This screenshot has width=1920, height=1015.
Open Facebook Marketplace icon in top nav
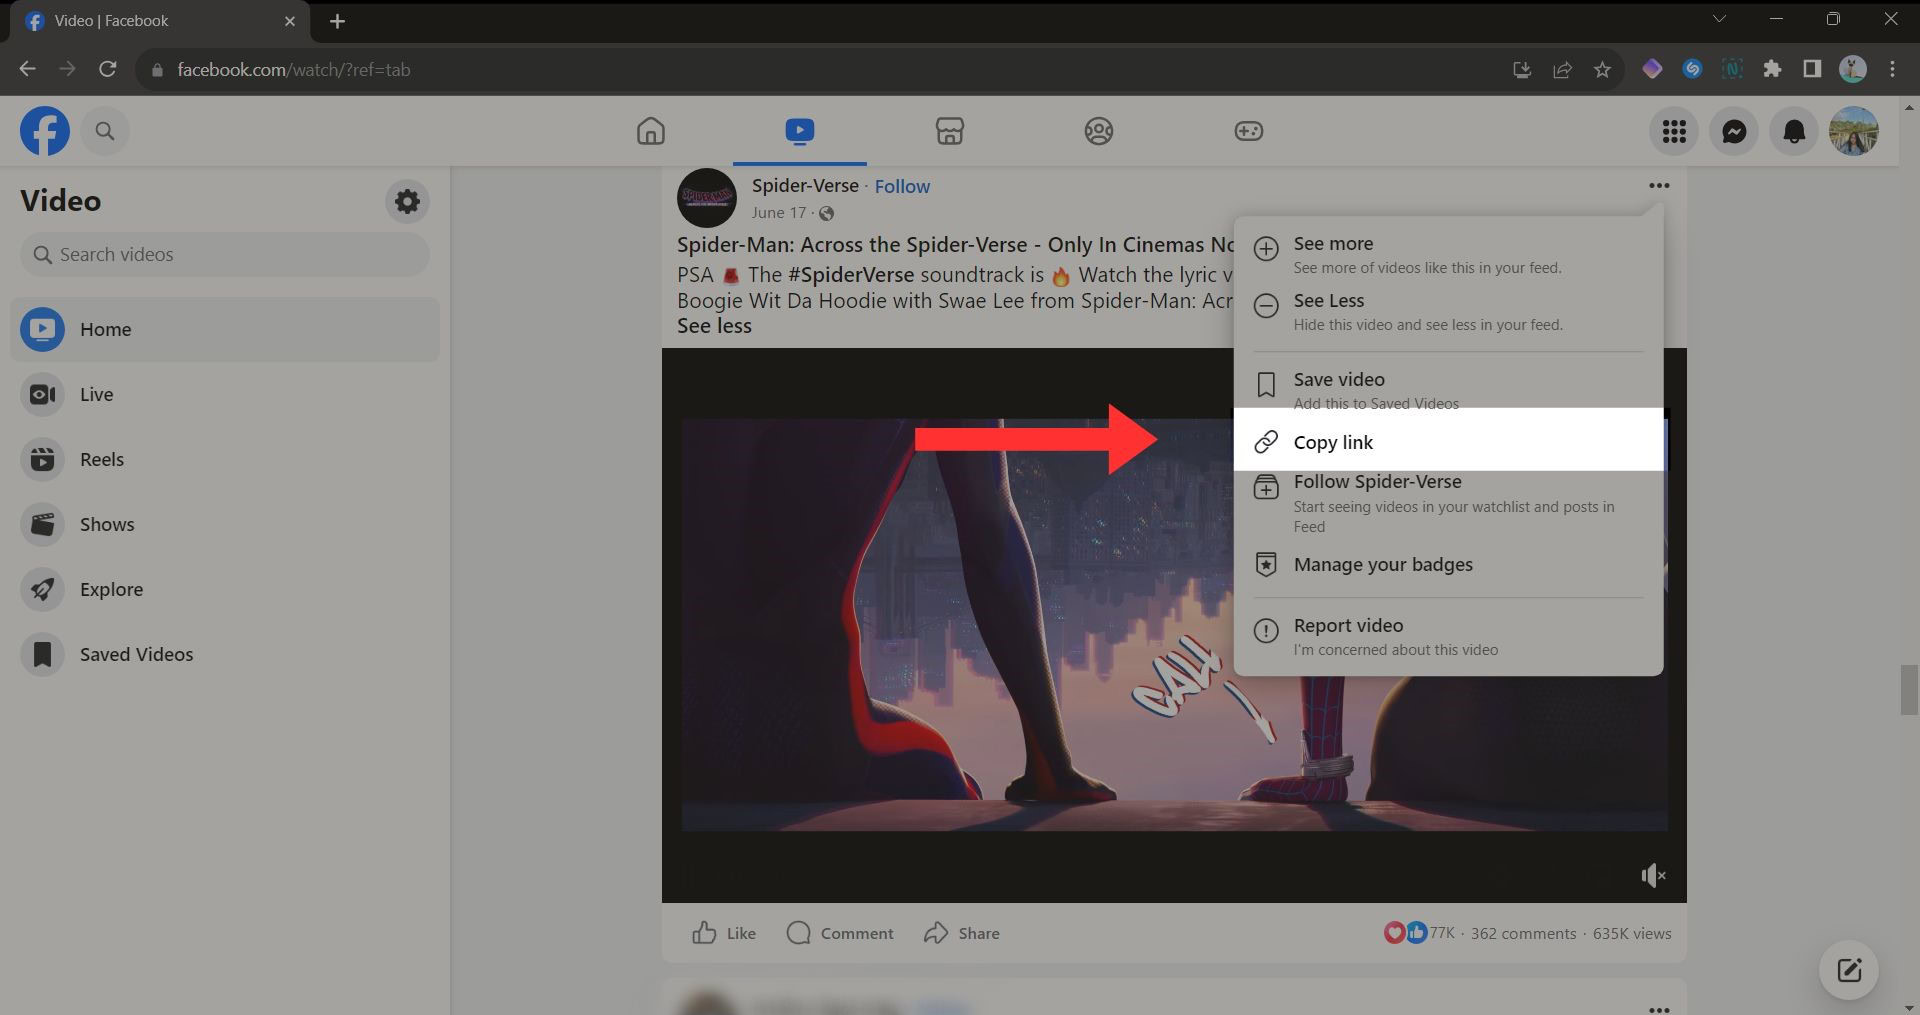(949, 131)
